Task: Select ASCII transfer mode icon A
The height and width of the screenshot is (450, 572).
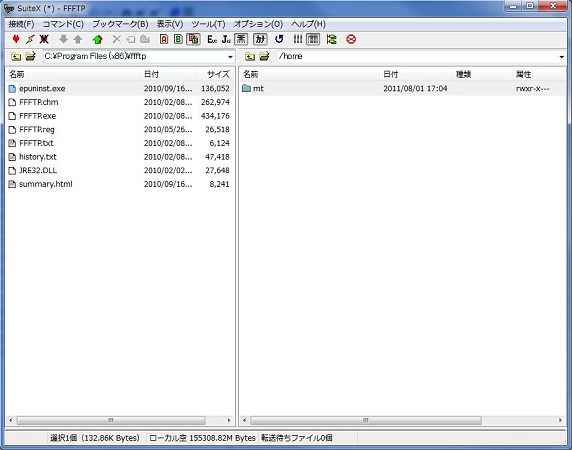Action: click(x=164, y=39)
